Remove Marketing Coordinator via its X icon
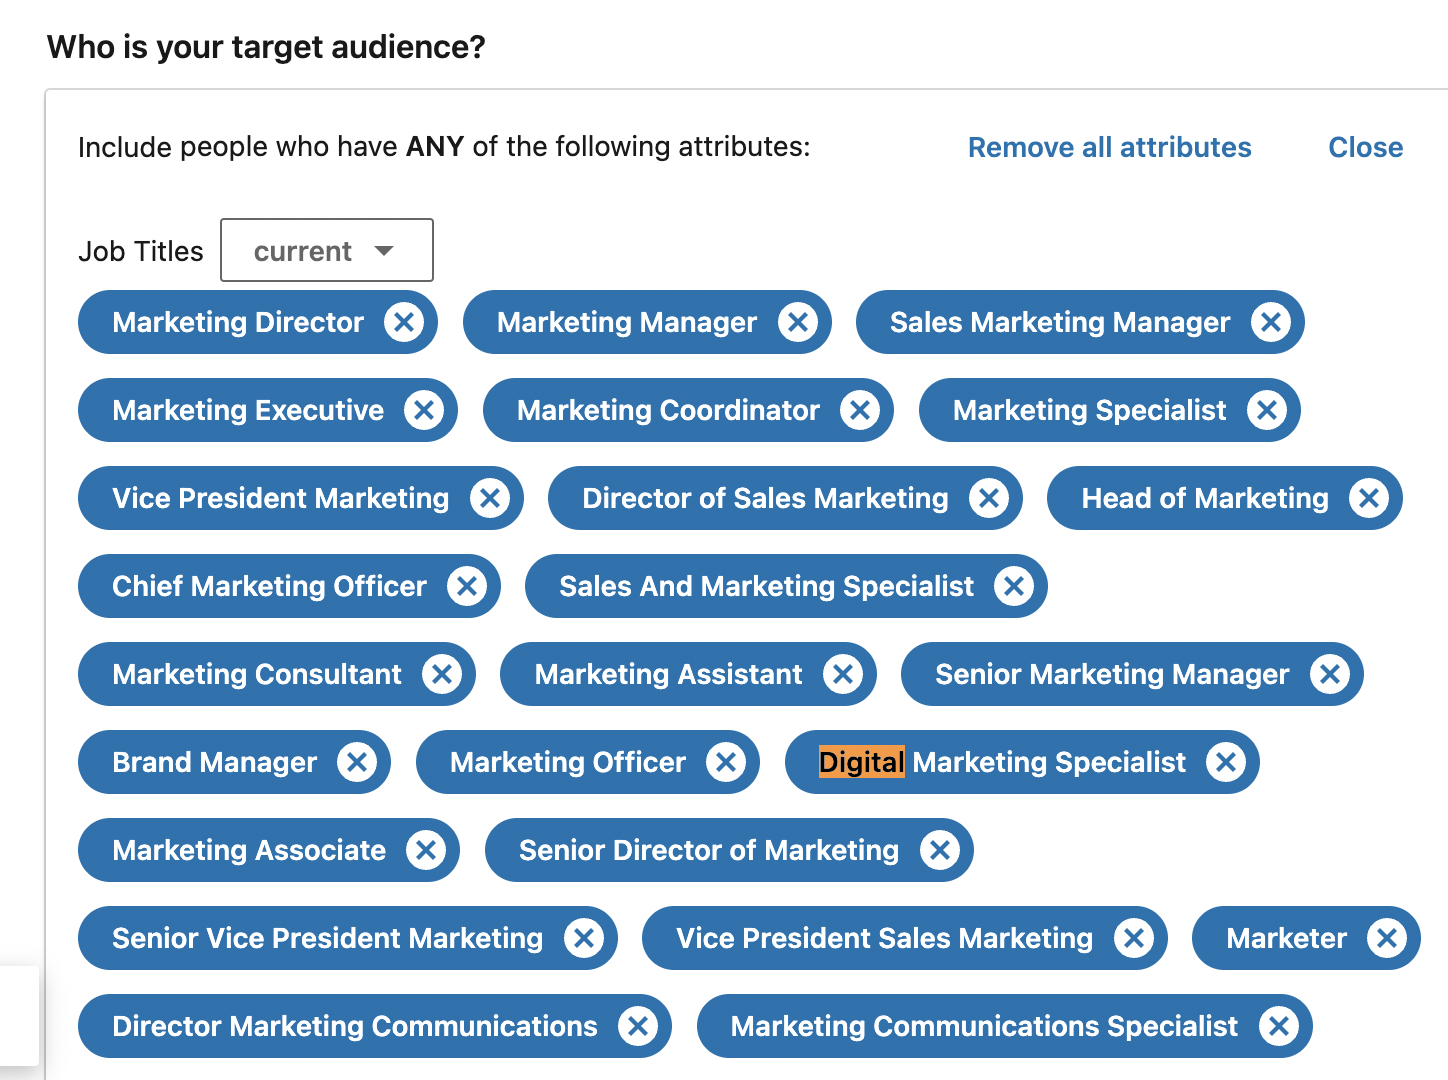The height and width of the screenshot is (1080, 1448). point(860,411)
